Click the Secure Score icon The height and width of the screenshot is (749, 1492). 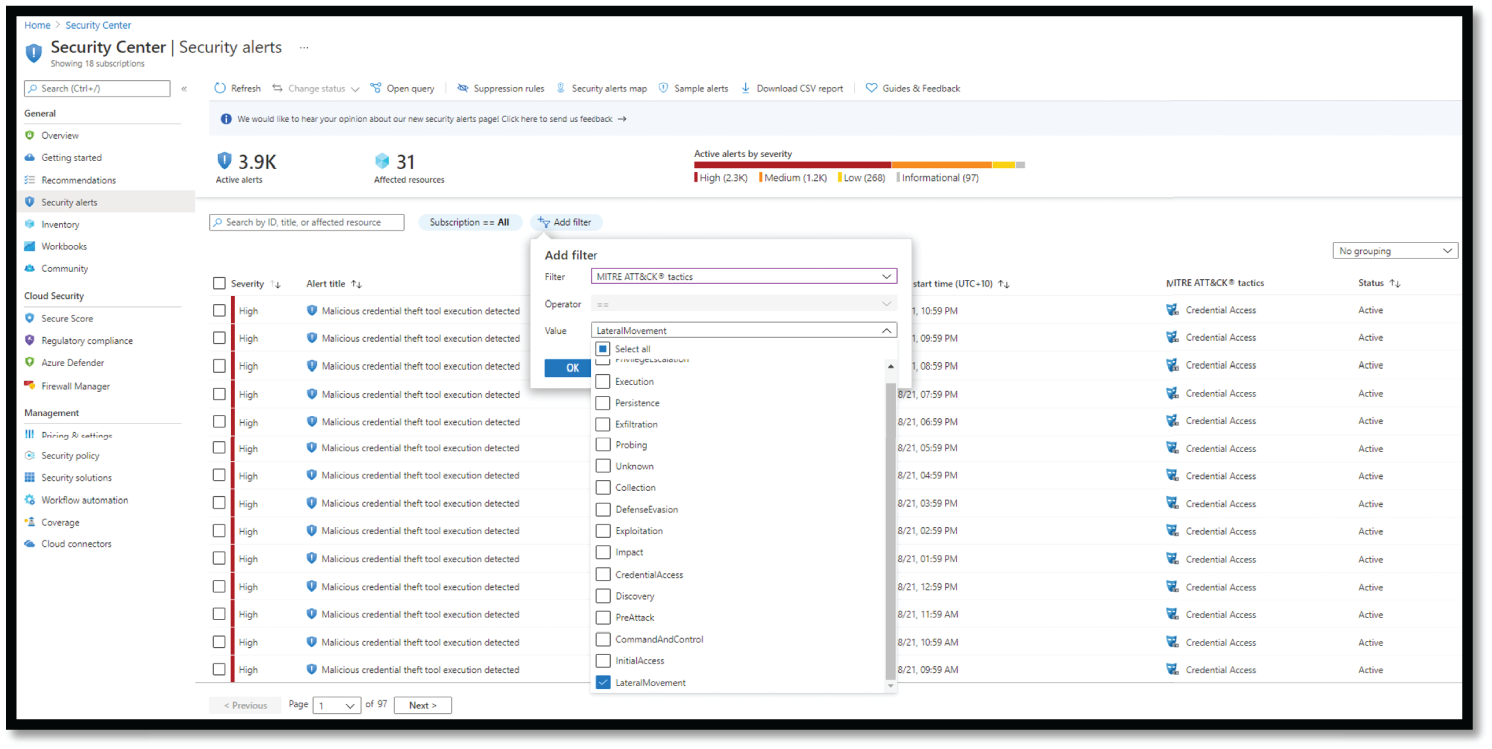coord(30,318)
